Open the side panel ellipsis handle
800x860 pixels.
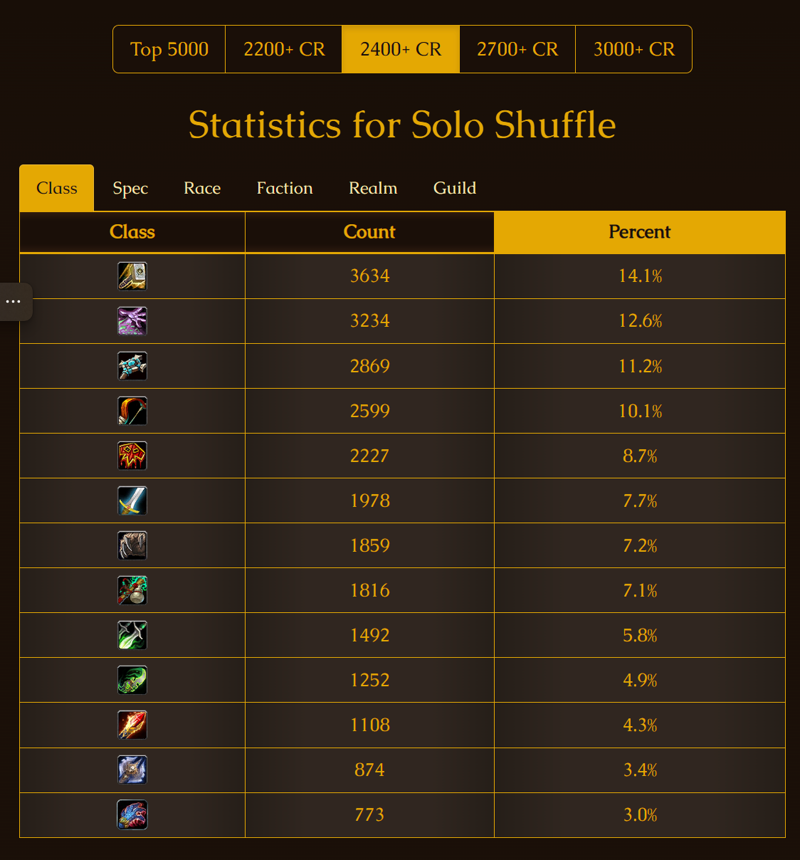(x=14, y=302)
